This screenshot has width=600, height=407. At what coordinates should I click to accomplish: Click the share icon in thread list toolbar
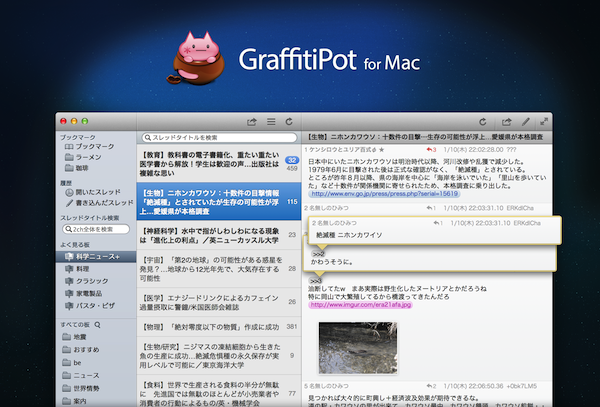click(x=251, y=122)
